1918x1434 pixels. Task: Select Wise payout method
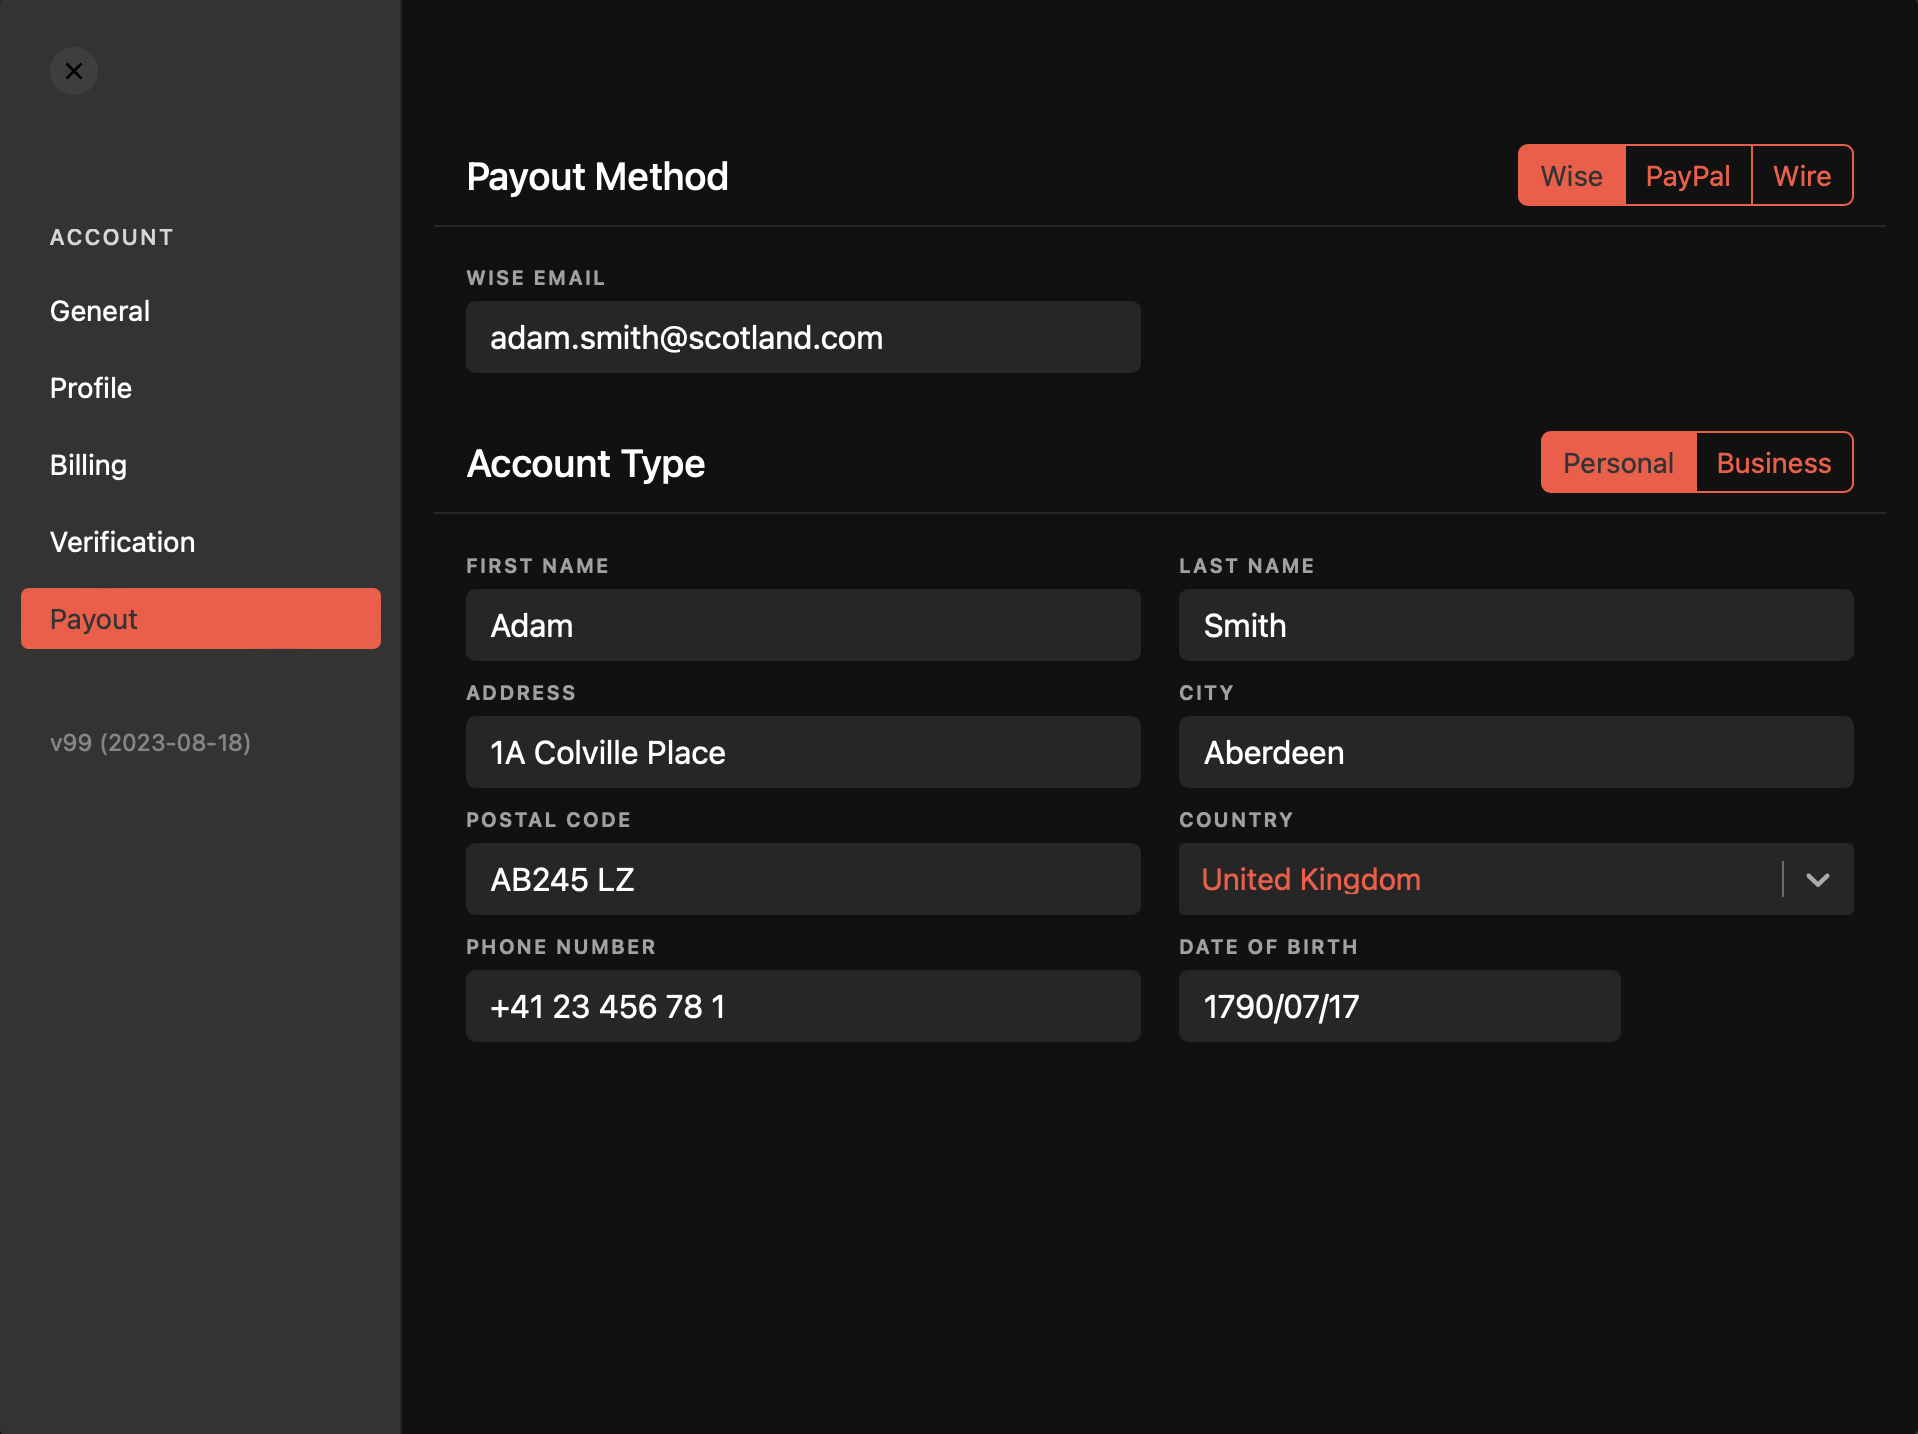(x=1571, y=176)
